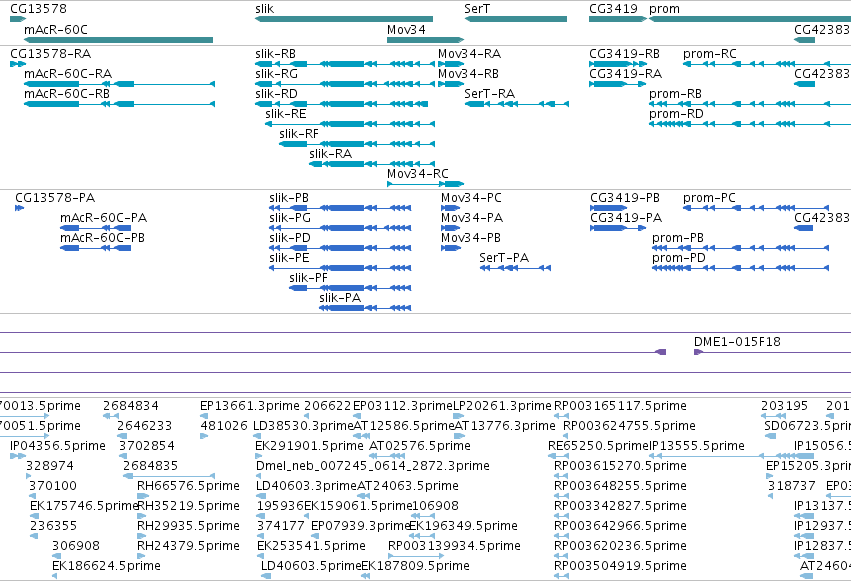Viewport: 851px width, 581px height.
Task: Click transcript slik-RD label
Action: [x=276, y=94]
